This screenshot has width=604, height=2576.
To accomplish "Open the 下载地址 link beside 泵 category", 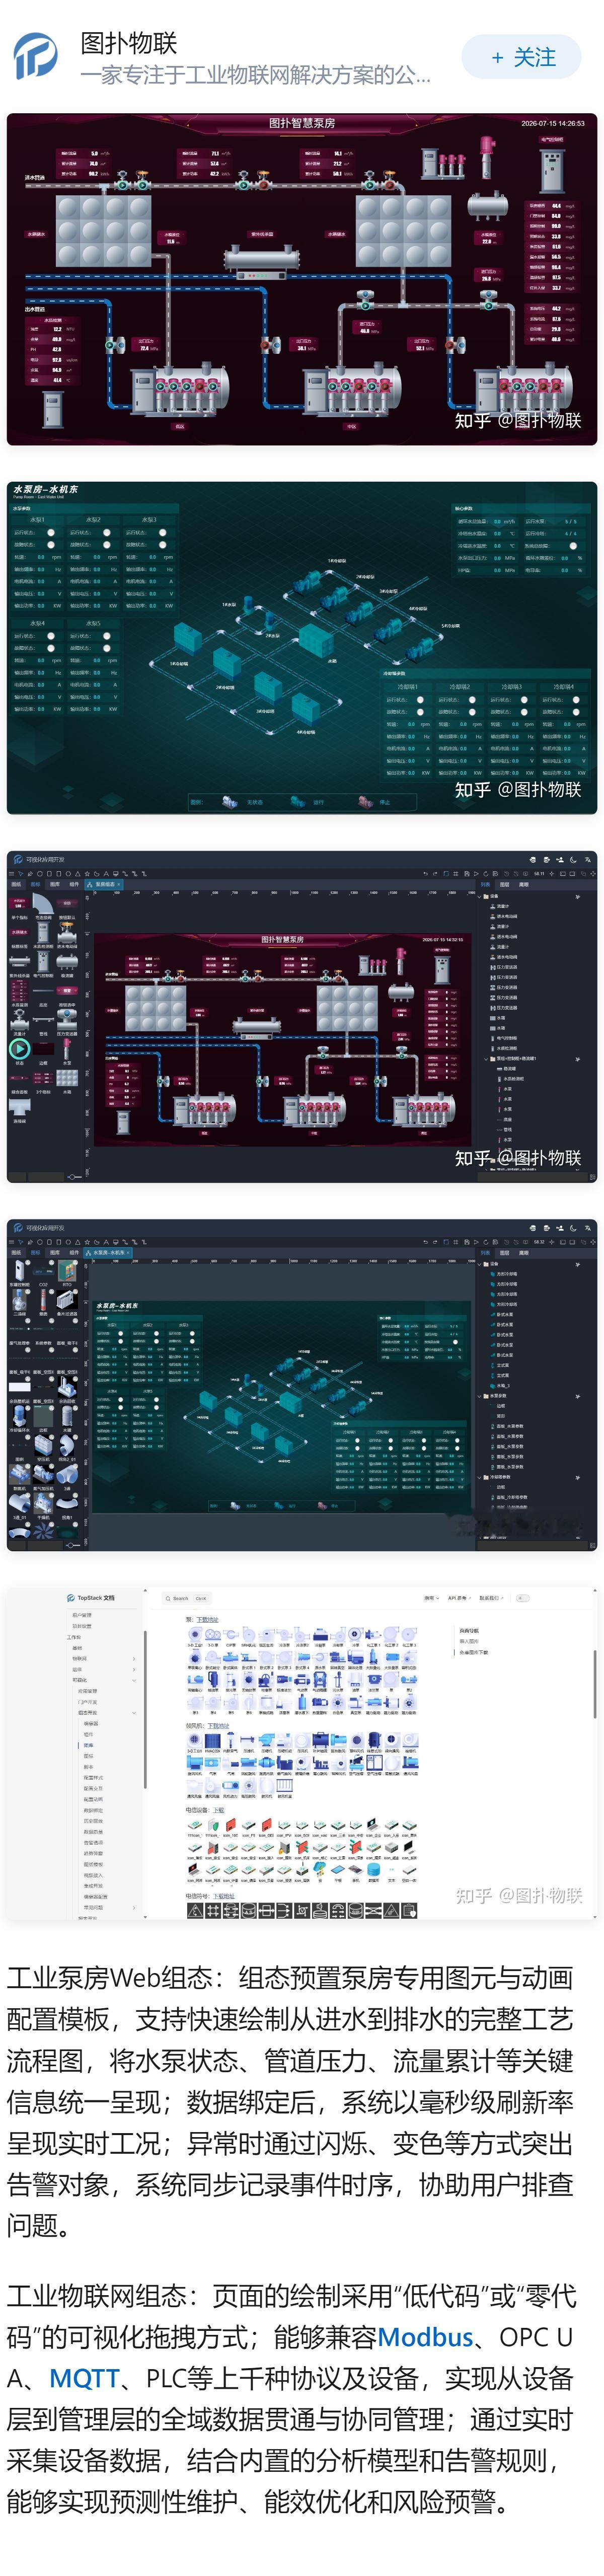I will [207, 1620].
